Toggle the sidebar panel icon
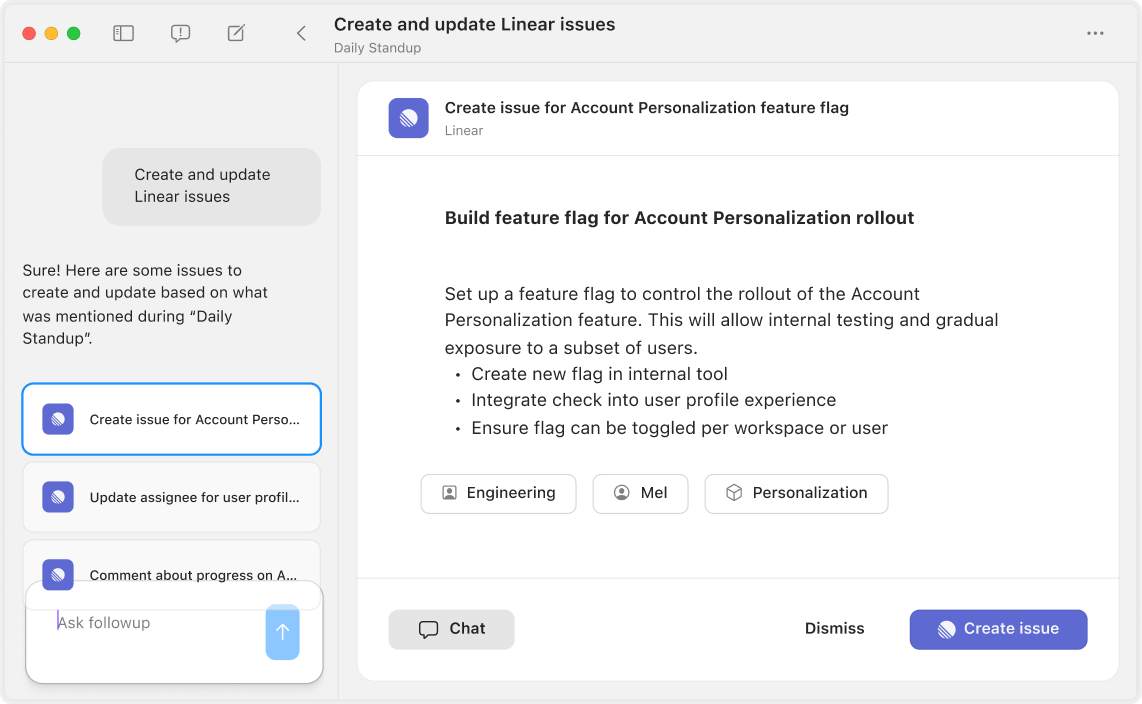The width and height of the screenshot is (1142, 704). click(123, 34)
